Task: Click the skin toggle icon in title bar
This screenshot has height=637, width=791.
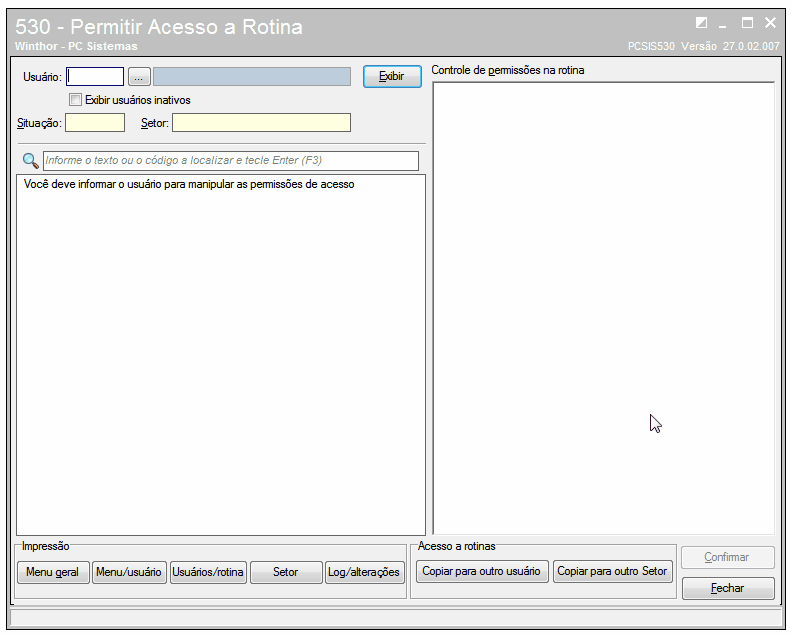Action: tap(701, 23)
